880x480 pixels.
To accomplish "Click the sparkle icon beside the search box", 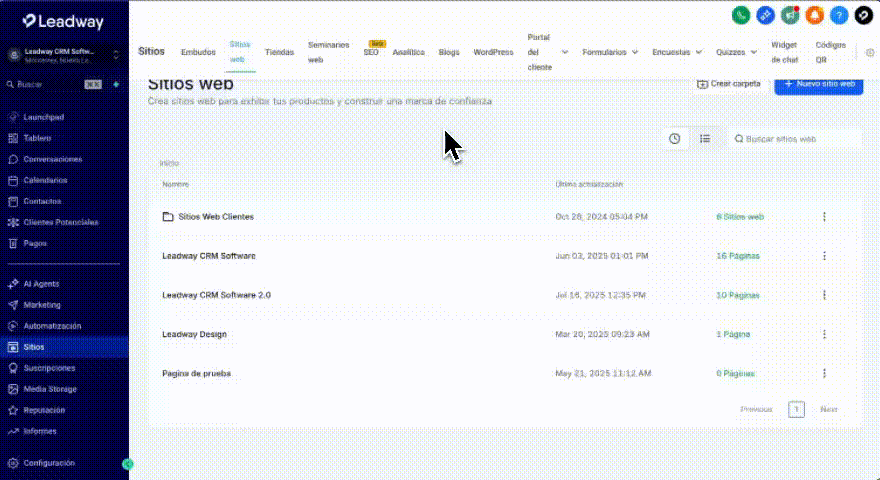I will click(x=116, y=84).
